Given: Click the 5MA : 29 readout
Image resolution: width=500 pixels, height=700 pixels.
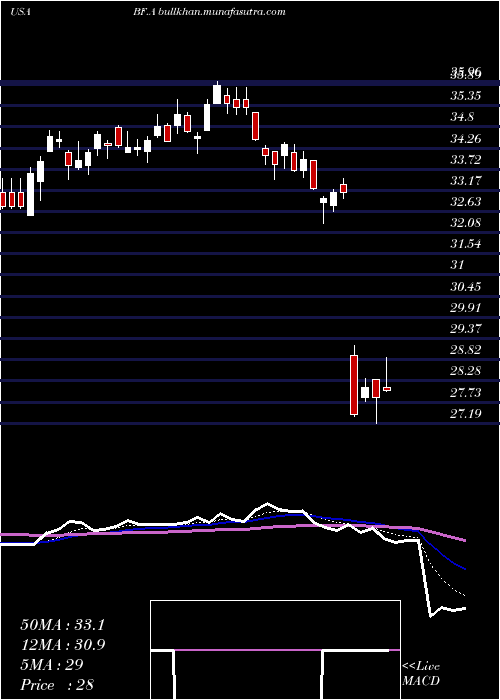Looking at the screenshot, I should pos(52,665).
